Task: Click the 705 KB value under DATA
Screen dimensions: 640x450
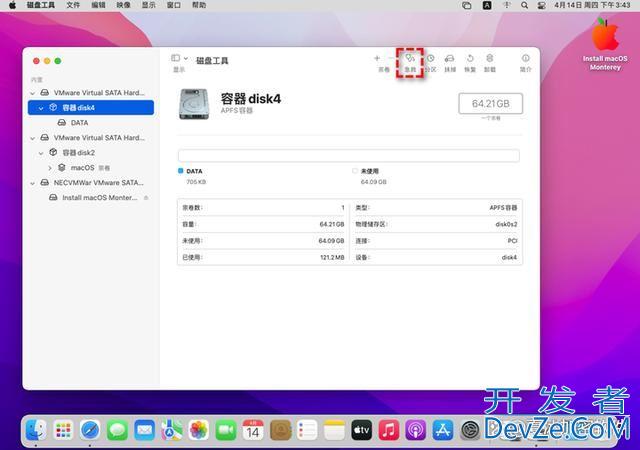Action: pyautogui.click(x=196, y=182)
